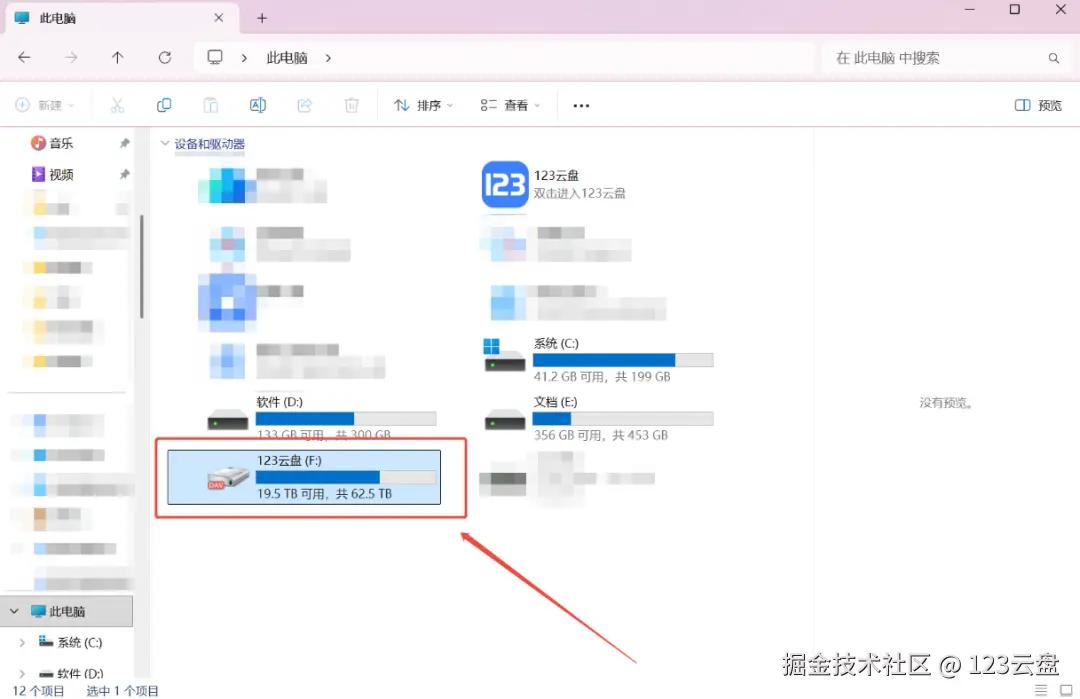Image resolution: width=1080 pixels, height=699 pixels.
Task: Click the Share icon in toolbar
Action: point(304,105)
